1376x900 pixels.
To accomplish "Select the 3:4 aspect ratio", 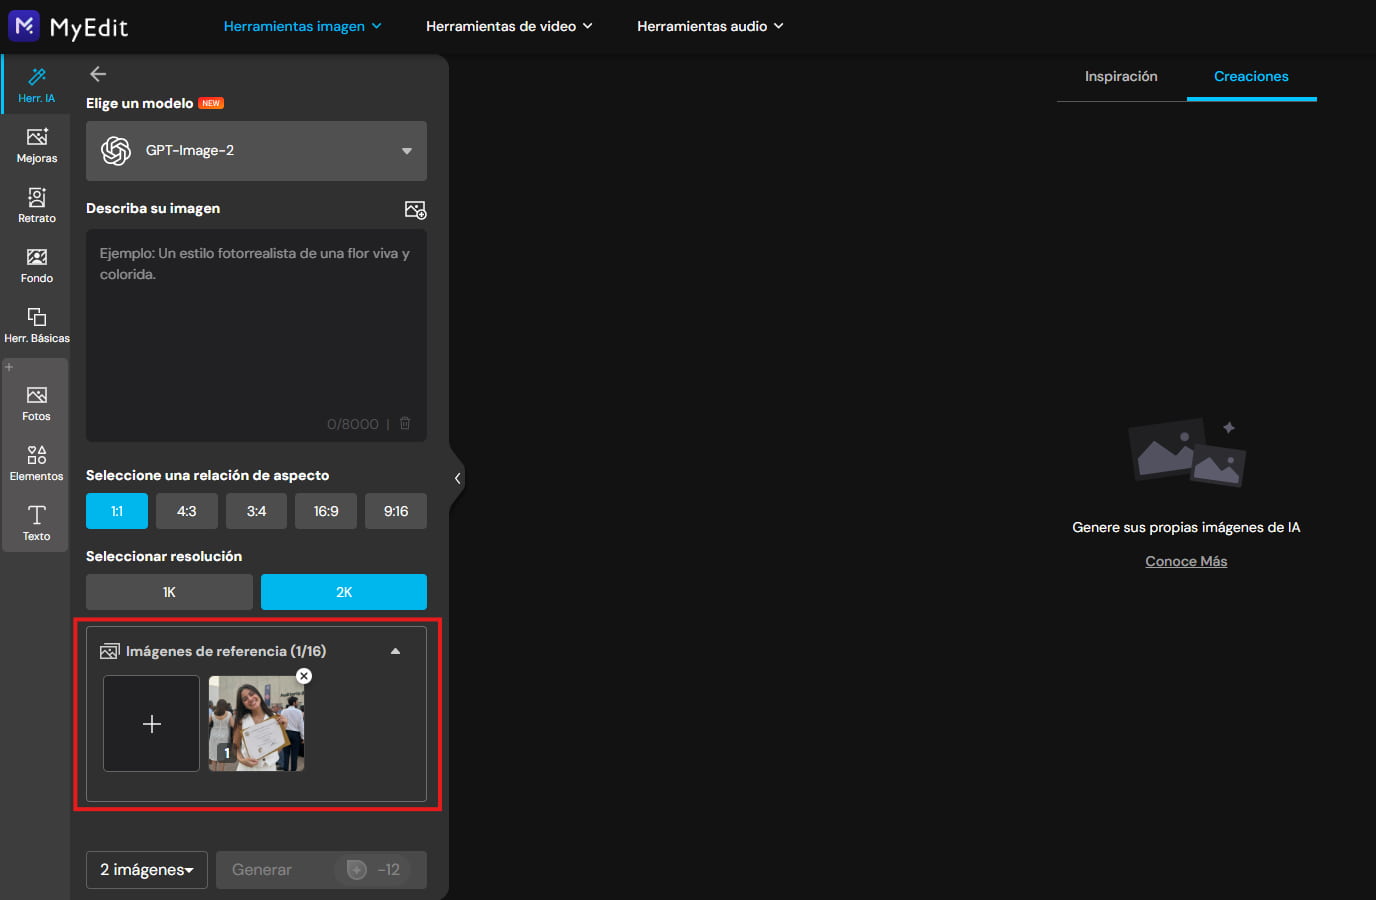I will 256,511.
